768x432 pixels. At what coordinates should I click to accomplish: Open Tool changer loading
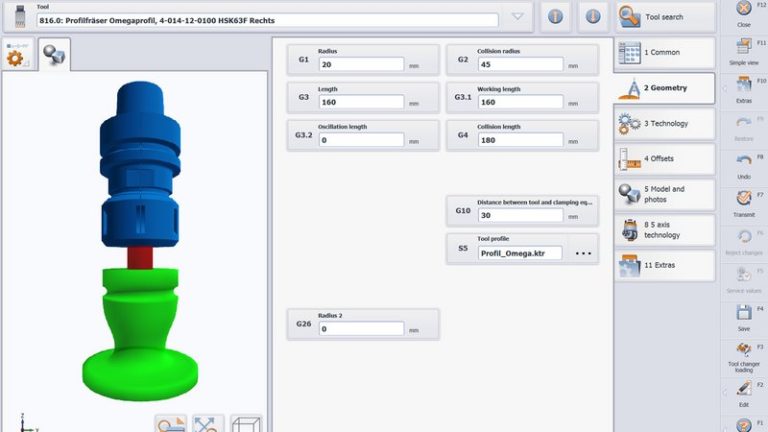pyautogui.click(x=743, y=353)
